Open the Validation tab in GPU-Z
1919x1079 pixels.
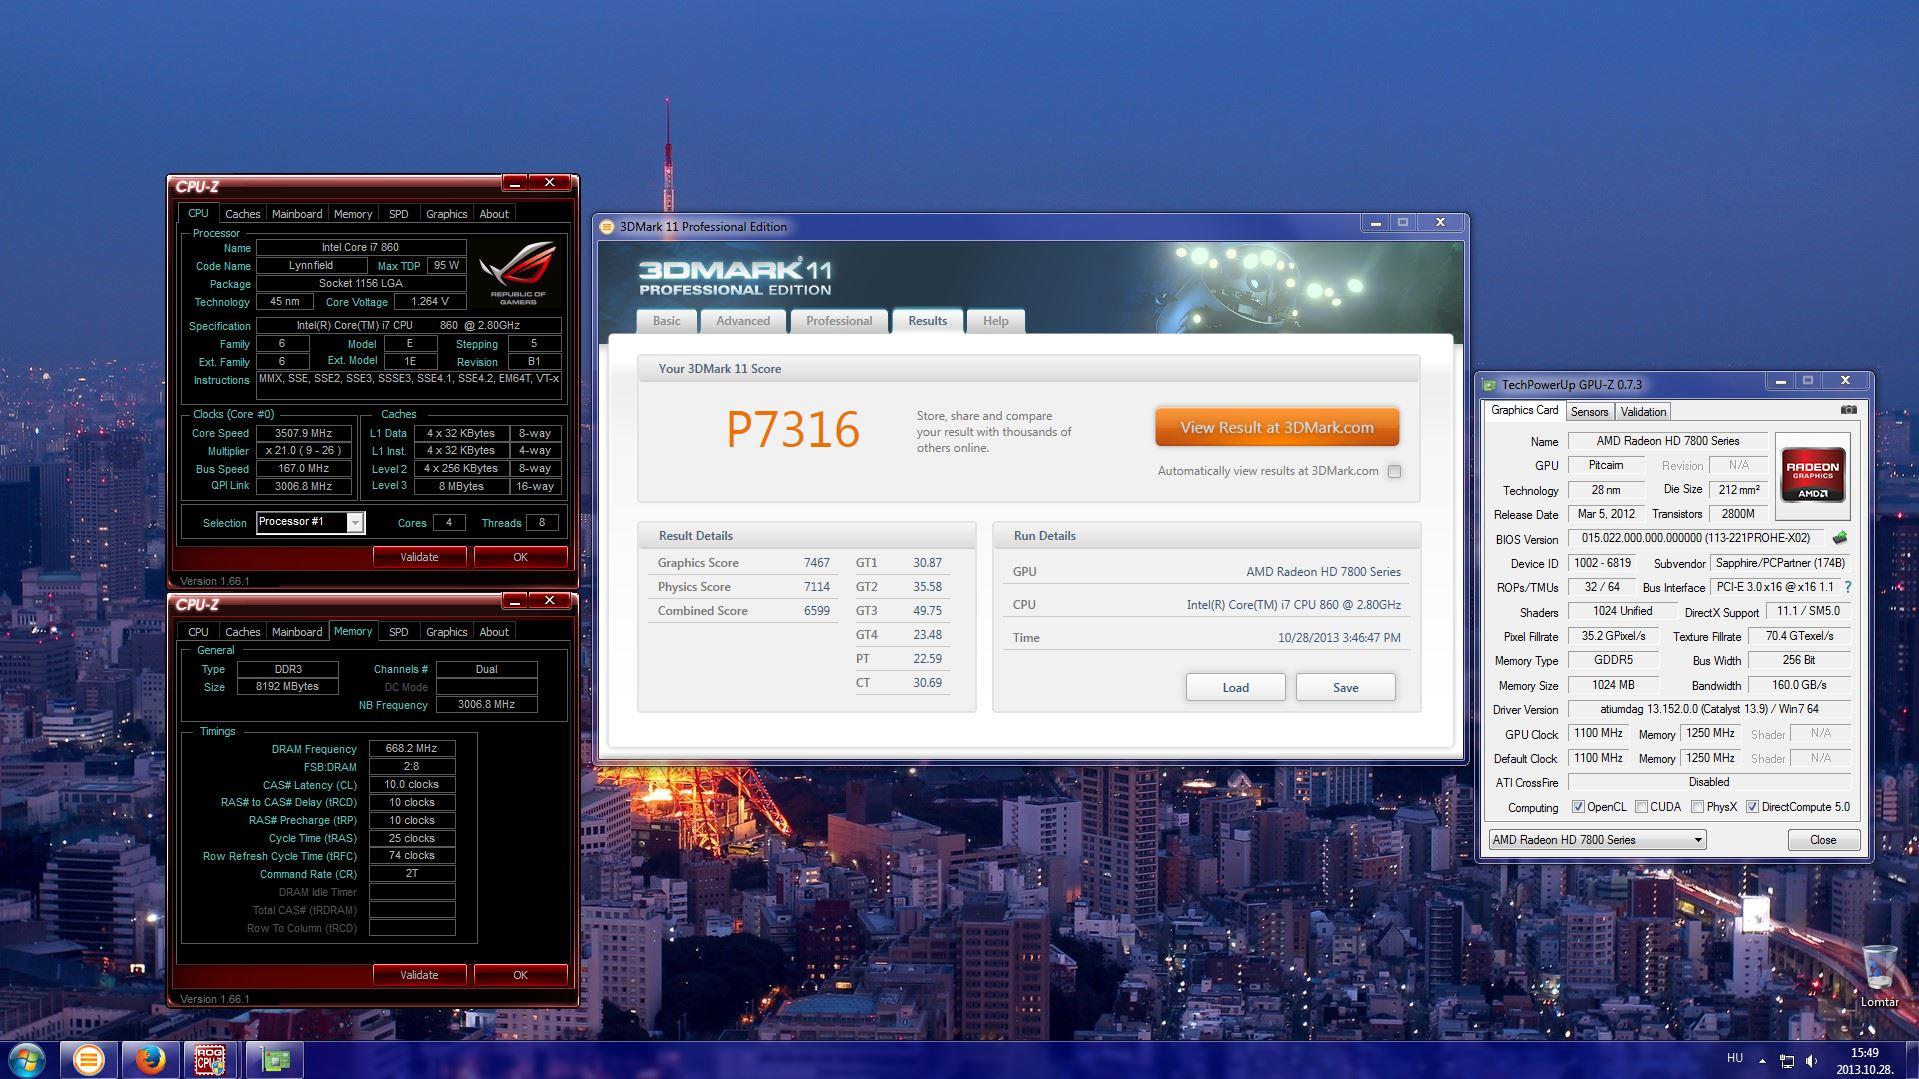[x=1643, y=412]
